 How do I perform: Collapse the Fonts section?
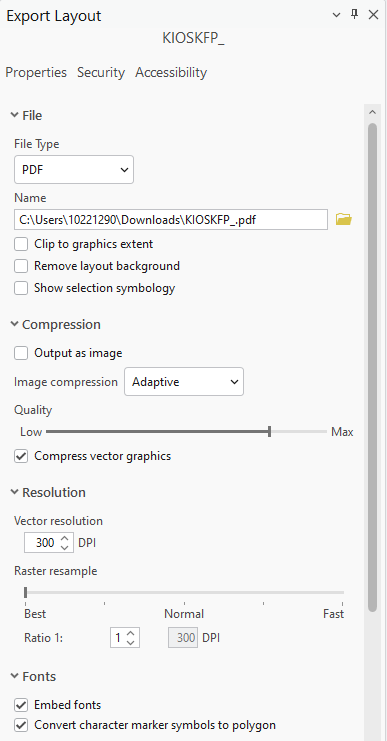click(15, 676)
